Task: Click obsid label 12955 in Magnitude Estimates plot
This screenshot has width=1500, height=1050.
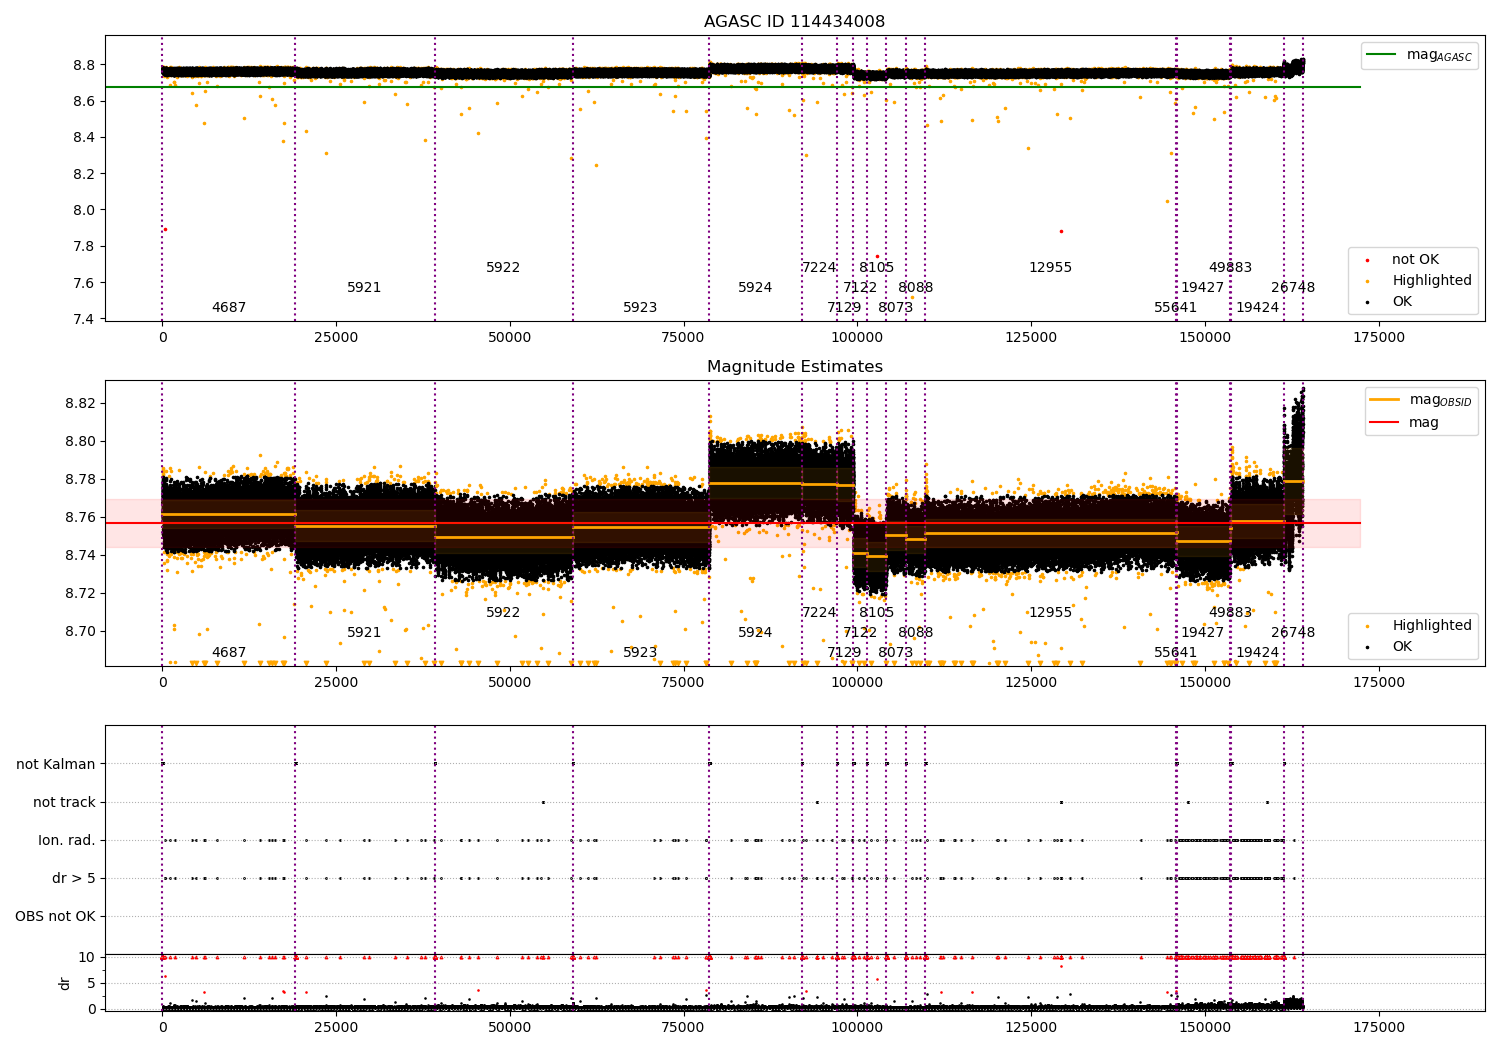Action: 1050,613
